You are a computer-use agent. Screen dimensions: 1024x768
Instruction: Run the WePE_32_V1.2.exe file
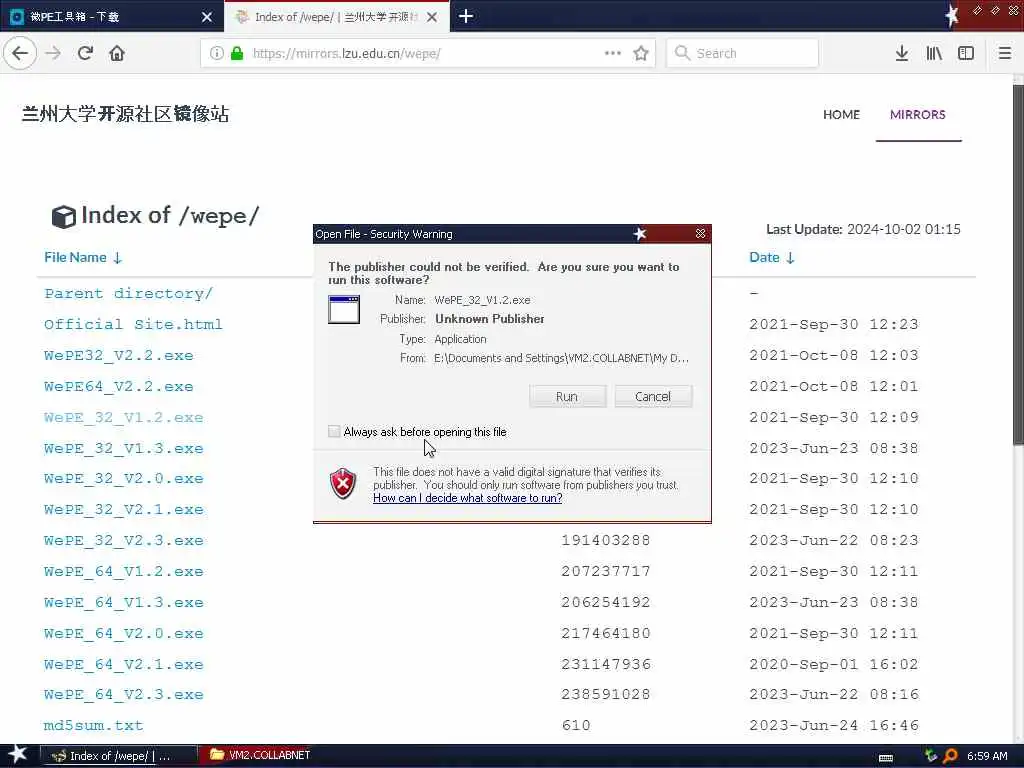(x=567, y=396)
